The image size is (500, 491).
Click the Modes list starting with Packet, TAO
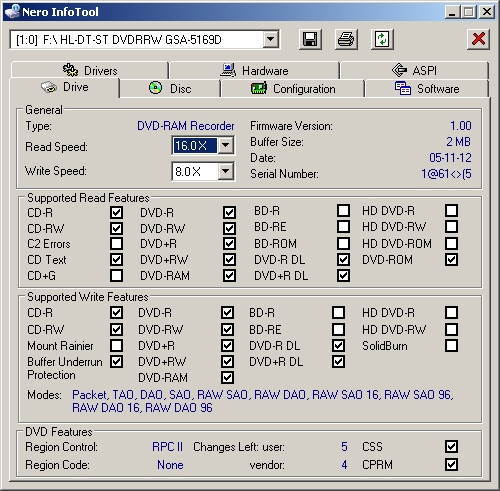tap(262, 401)
